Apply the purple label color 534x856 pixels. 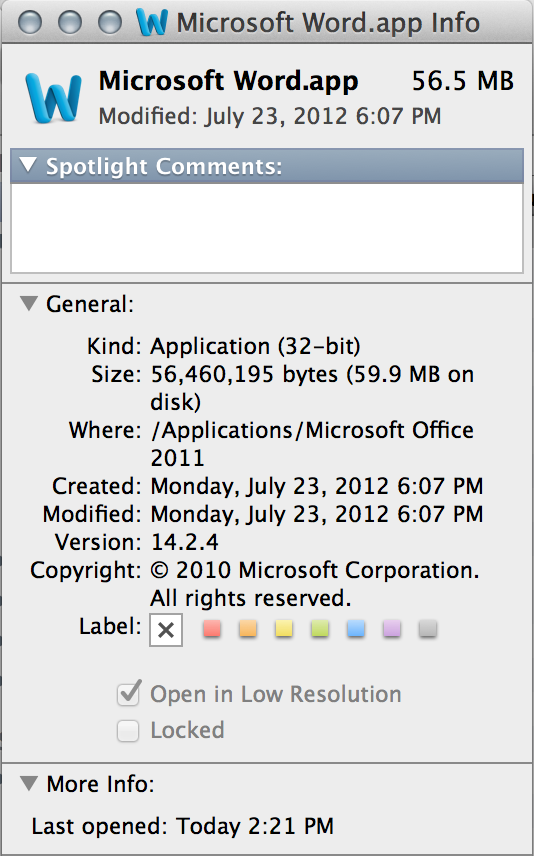coord(392,629)
